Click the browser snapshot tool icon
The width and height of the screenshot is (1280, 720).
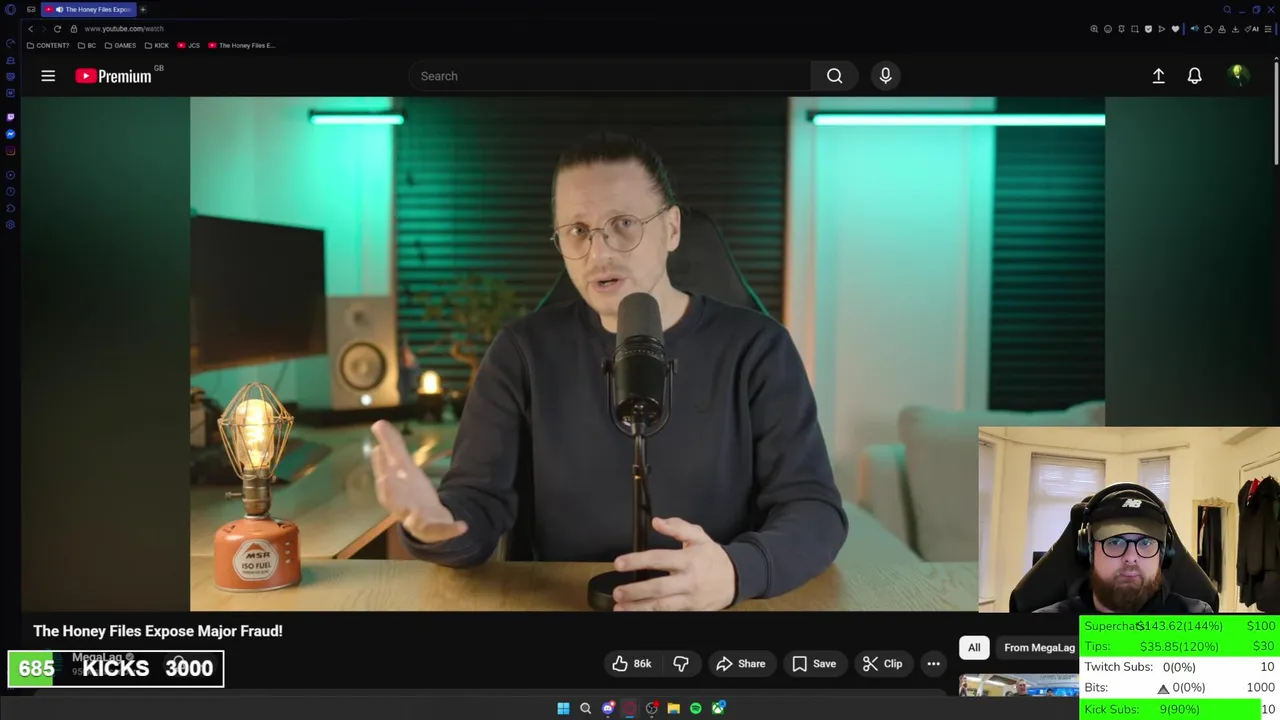click(1134, 29)
